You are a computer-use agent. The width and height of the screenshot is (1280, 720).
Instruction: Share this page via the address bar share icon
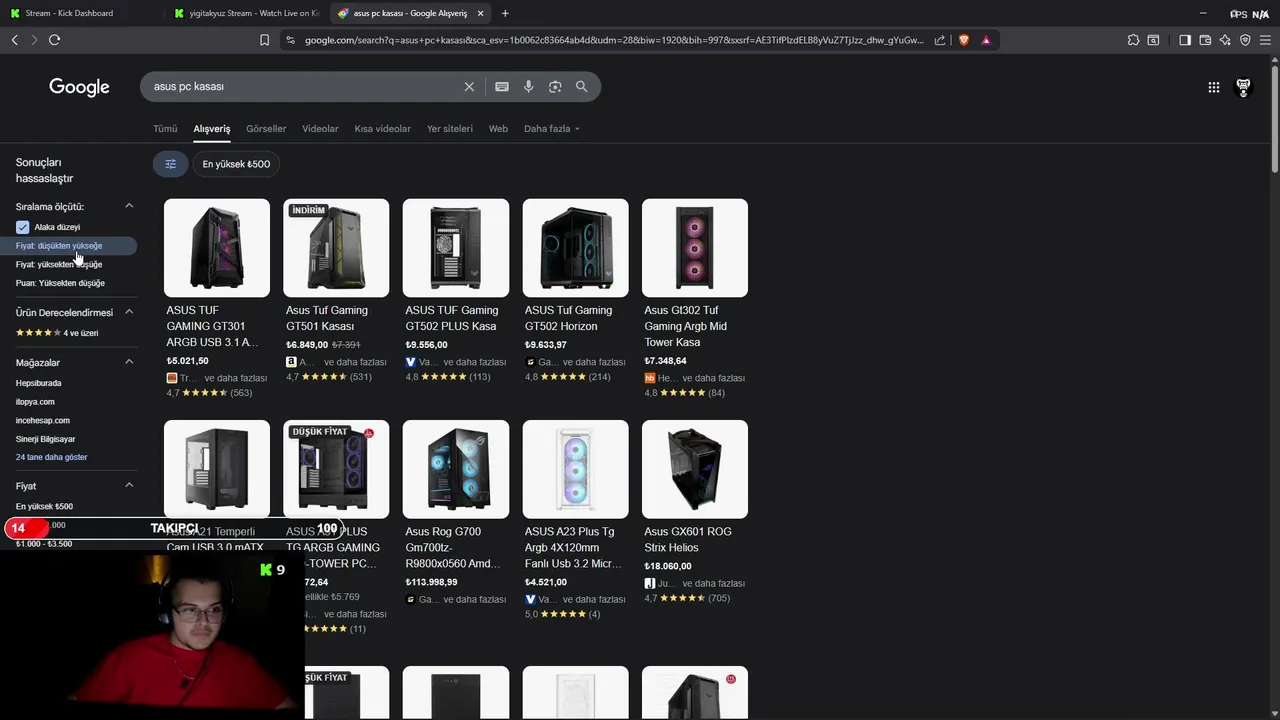tap(940, 40)
